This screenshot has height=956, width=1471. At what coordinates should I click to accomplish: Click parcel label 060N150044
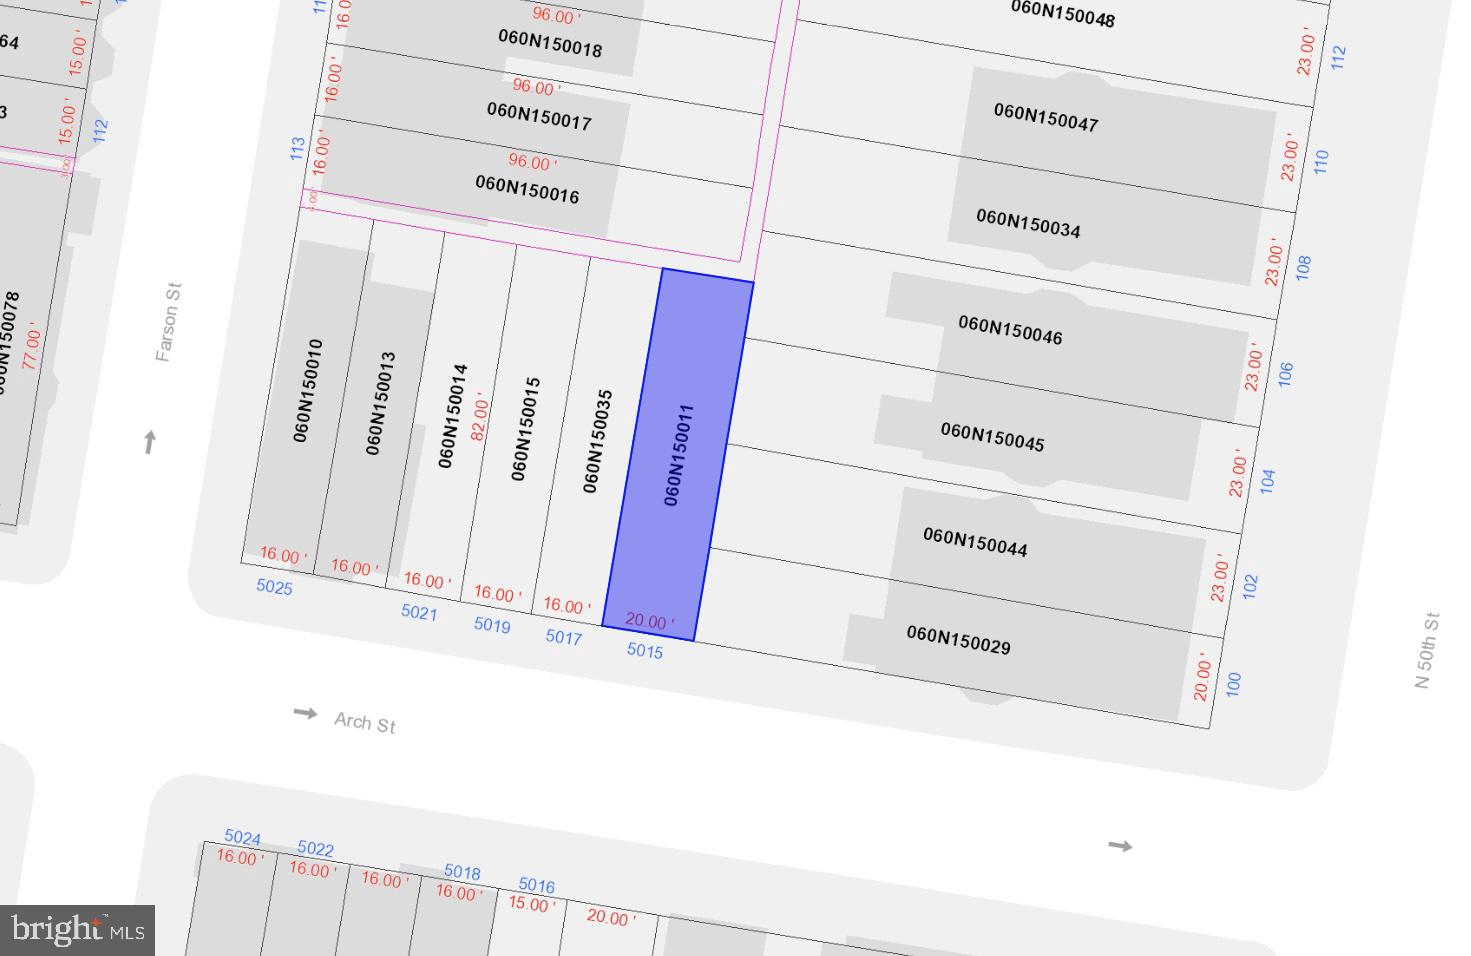click(x=975, y=542)
